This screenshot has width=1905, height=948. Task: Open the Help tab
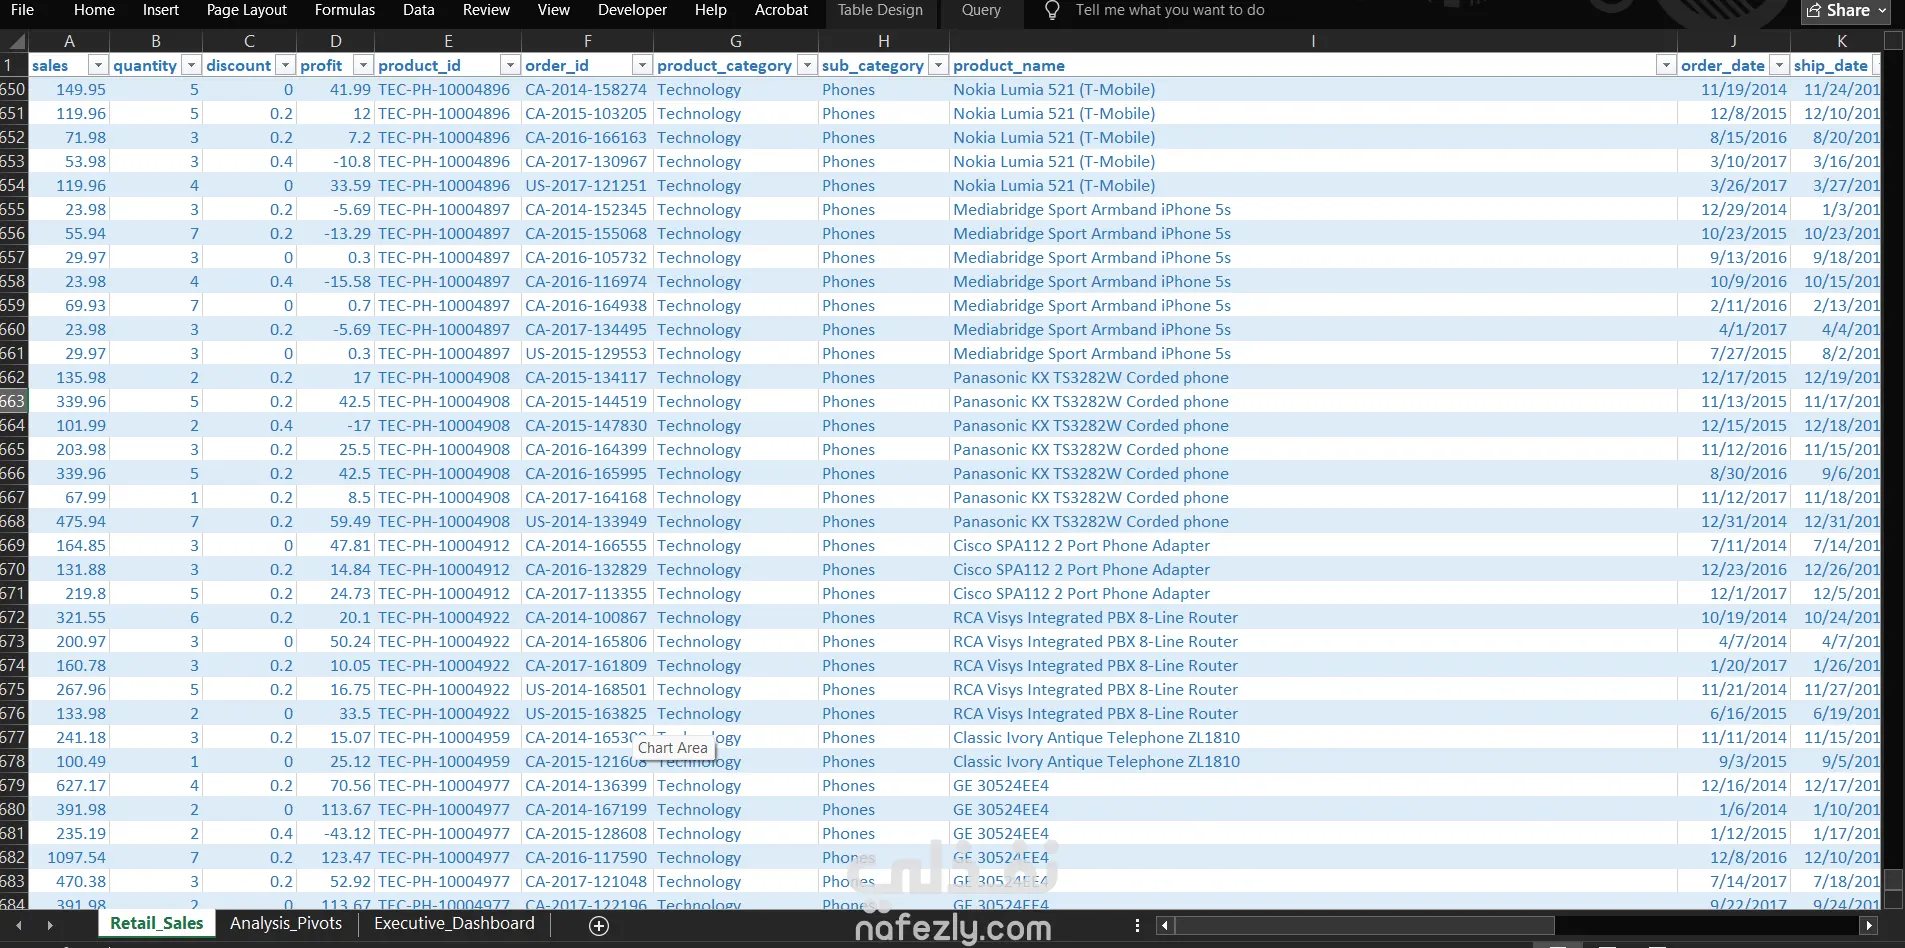click(x=711, y=10)
